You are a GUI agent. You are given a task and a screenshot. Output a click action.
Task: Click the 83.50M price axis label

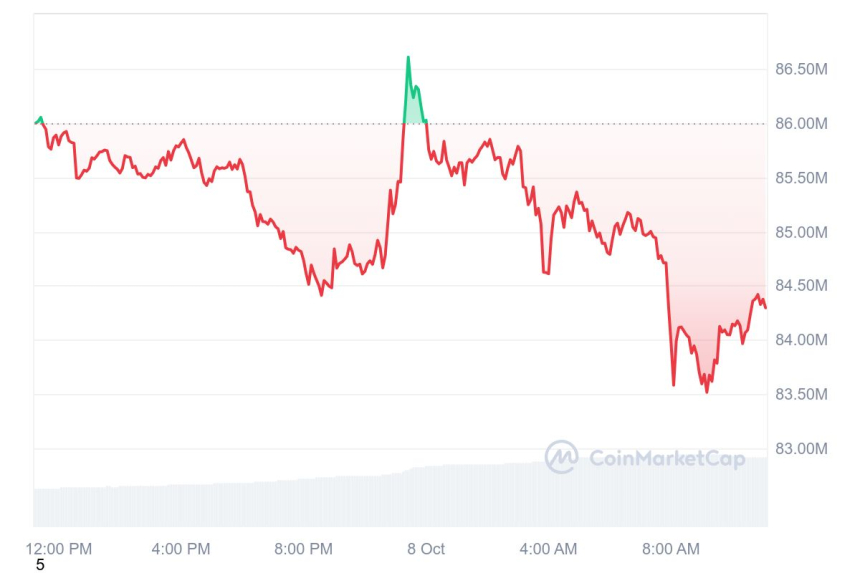[801, 394]
